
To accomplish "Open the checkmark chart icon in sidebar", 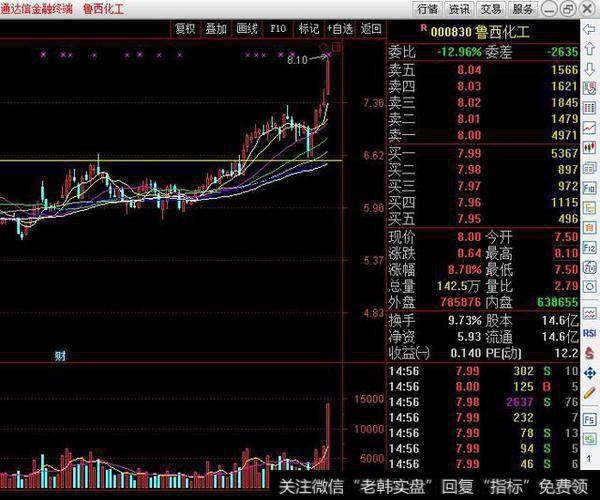I will pos(589,88).
